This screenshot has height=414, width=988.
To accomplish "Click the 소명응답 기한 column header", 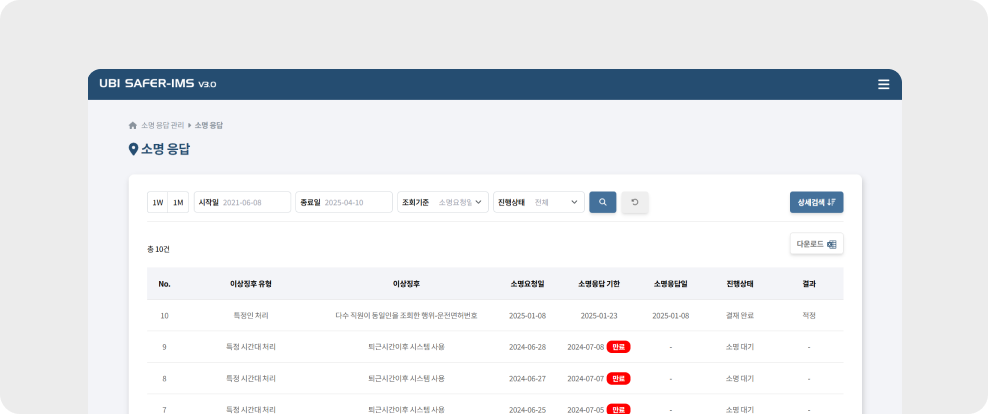I will point(599,284).
